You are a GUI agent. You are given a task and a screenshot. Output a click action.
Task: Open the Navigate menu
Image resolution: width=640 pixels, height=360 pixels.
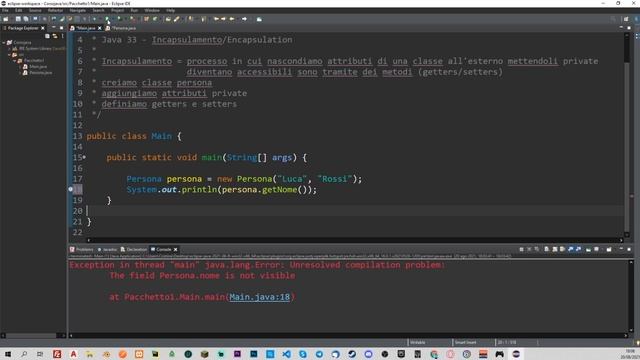coord(78,10)
